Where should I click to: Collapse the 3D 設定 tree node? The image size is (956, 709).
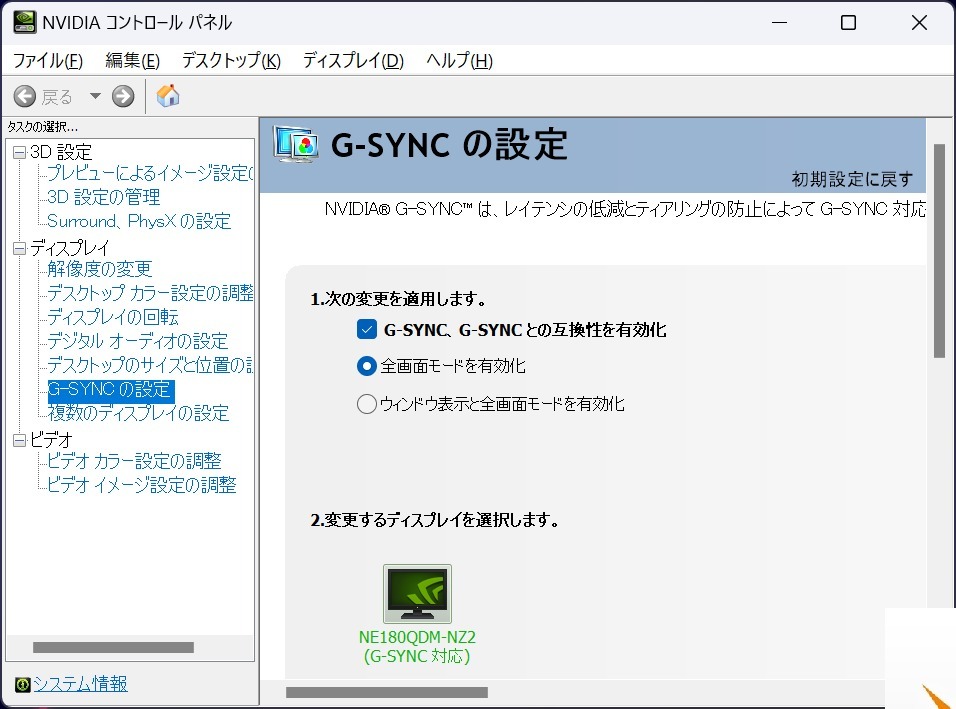click(20, 152)
